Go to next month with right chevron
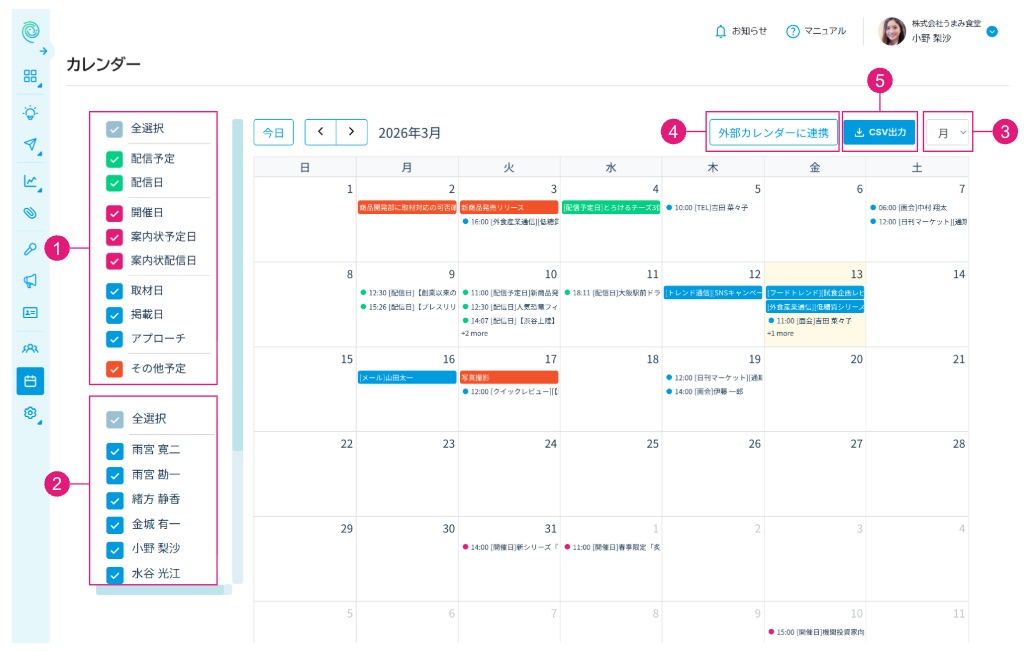 [351, 132]
